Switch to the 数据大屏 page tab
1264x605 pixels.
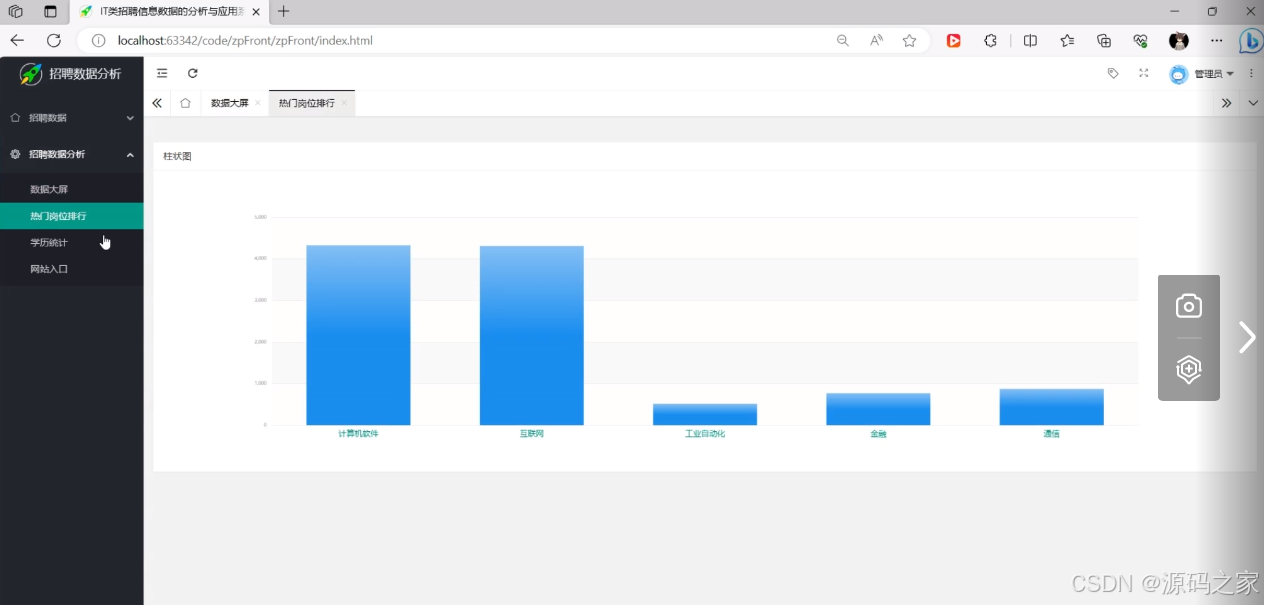(x=230, y=103)
